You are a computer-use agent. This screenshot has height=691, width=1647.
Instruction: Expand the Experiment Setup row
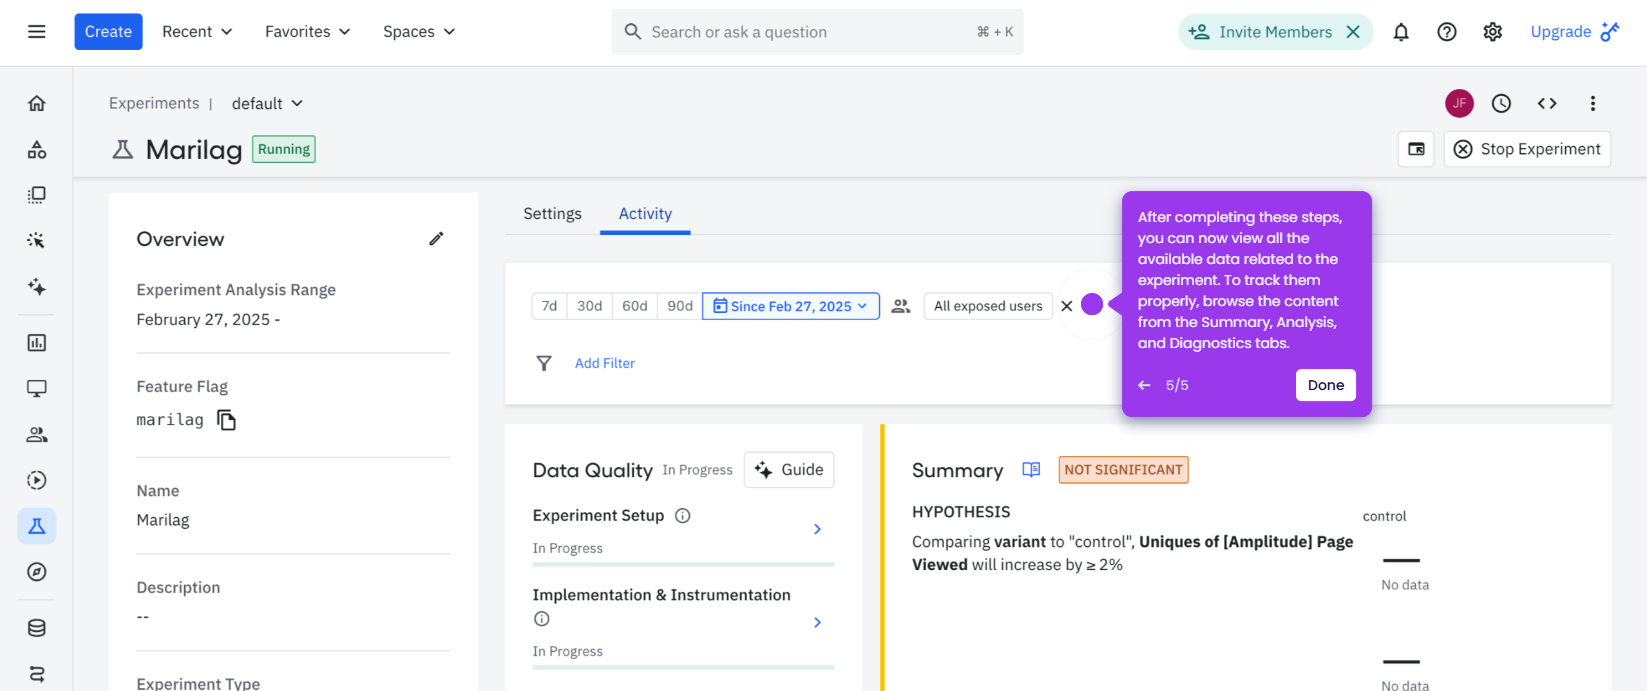click(683, 530)
